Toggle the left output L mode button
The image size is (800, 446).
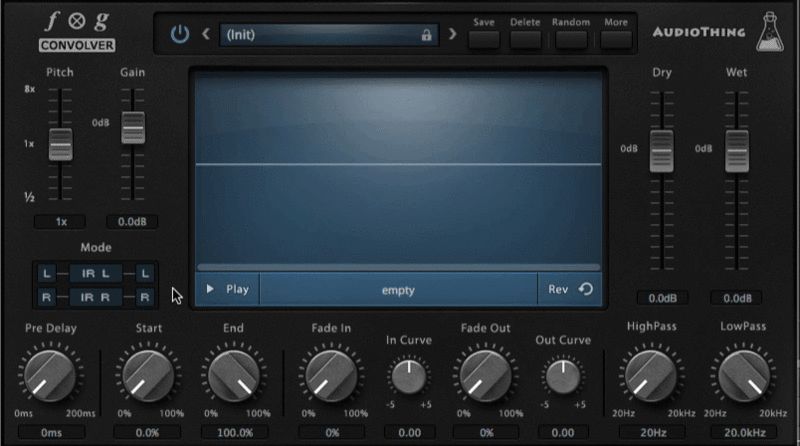[x=145, y=274]
